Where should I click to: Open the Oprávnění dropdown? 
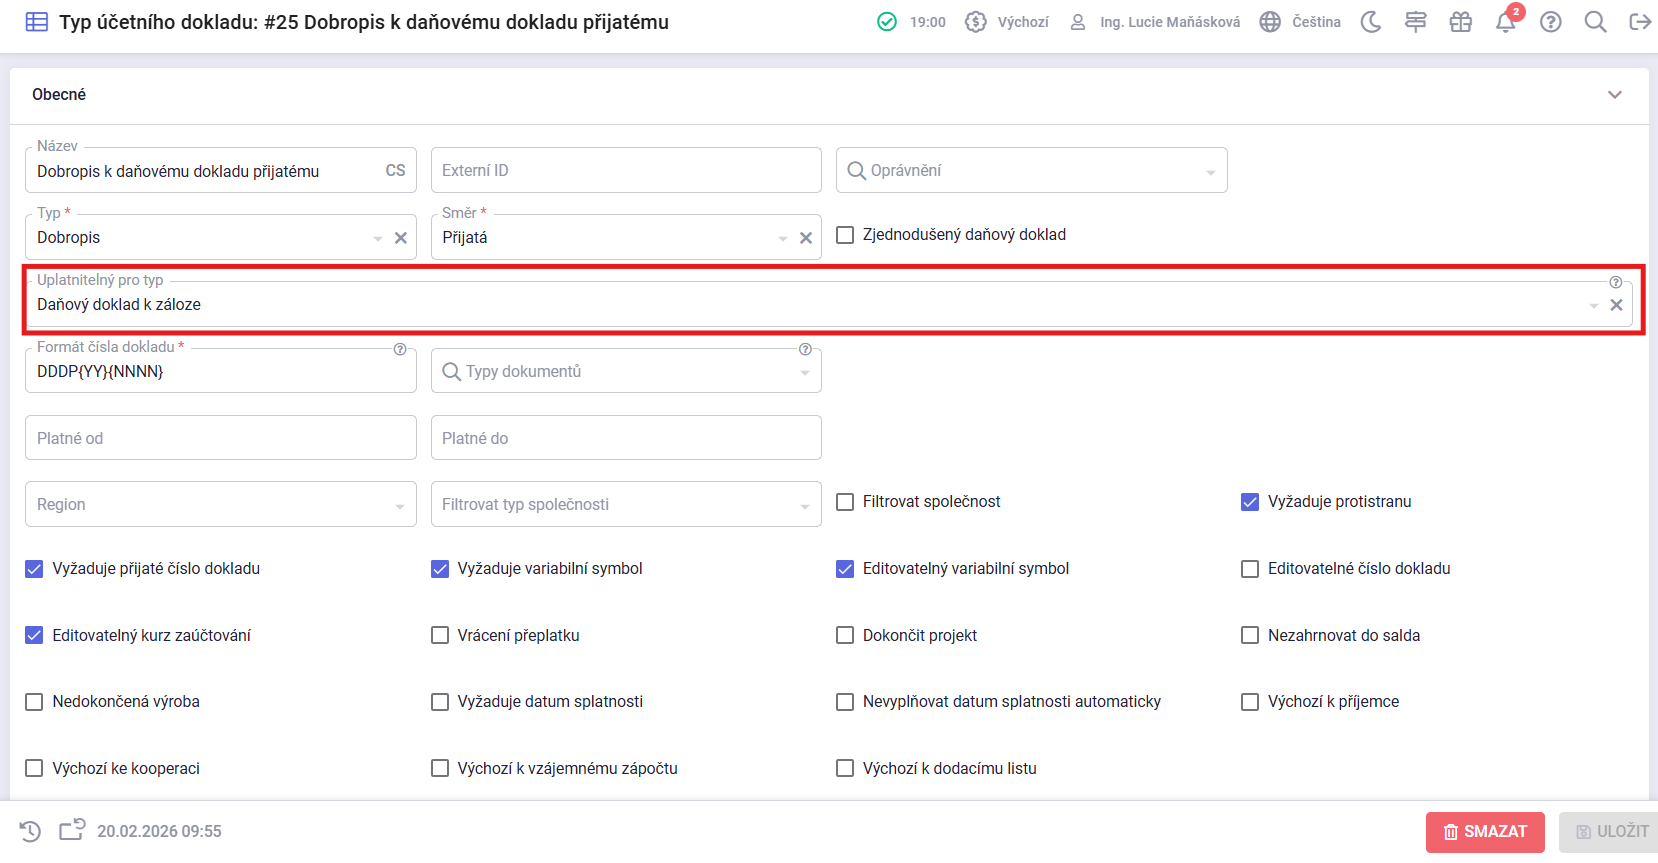[1031, 171]
